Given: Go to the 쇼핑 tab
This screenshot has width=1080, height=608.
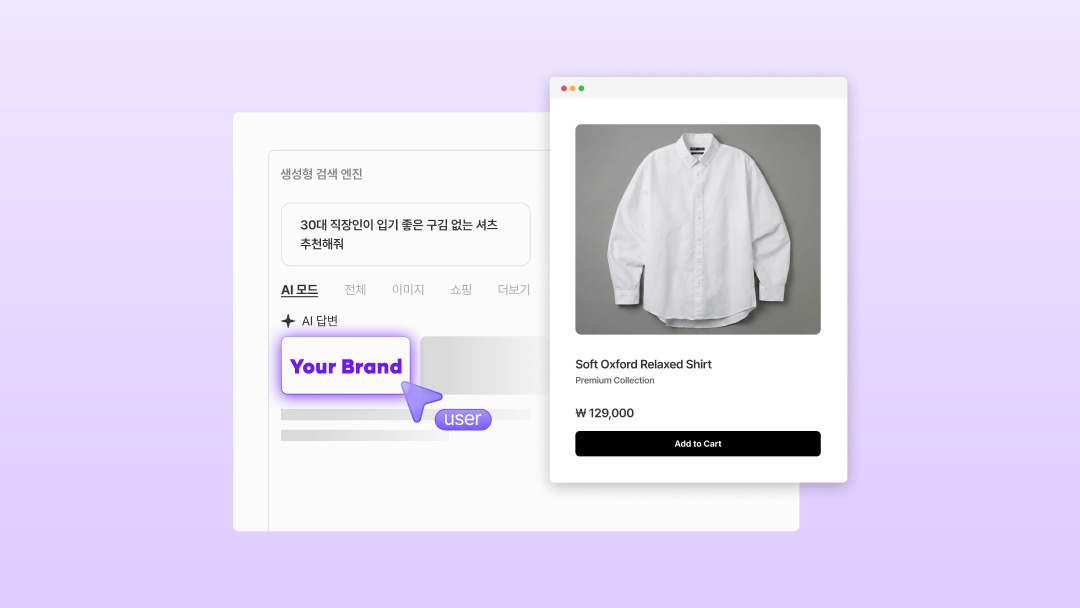Looking at the screenshot, I should point(461,290).
